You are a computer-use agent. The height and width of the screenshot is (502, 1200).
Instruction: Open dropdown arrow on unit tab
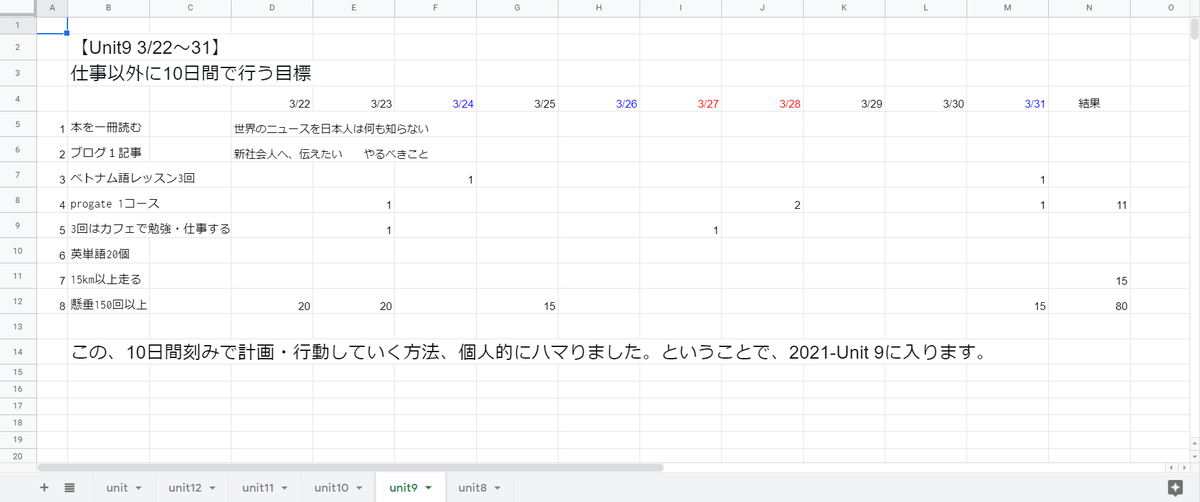point(138,488)
